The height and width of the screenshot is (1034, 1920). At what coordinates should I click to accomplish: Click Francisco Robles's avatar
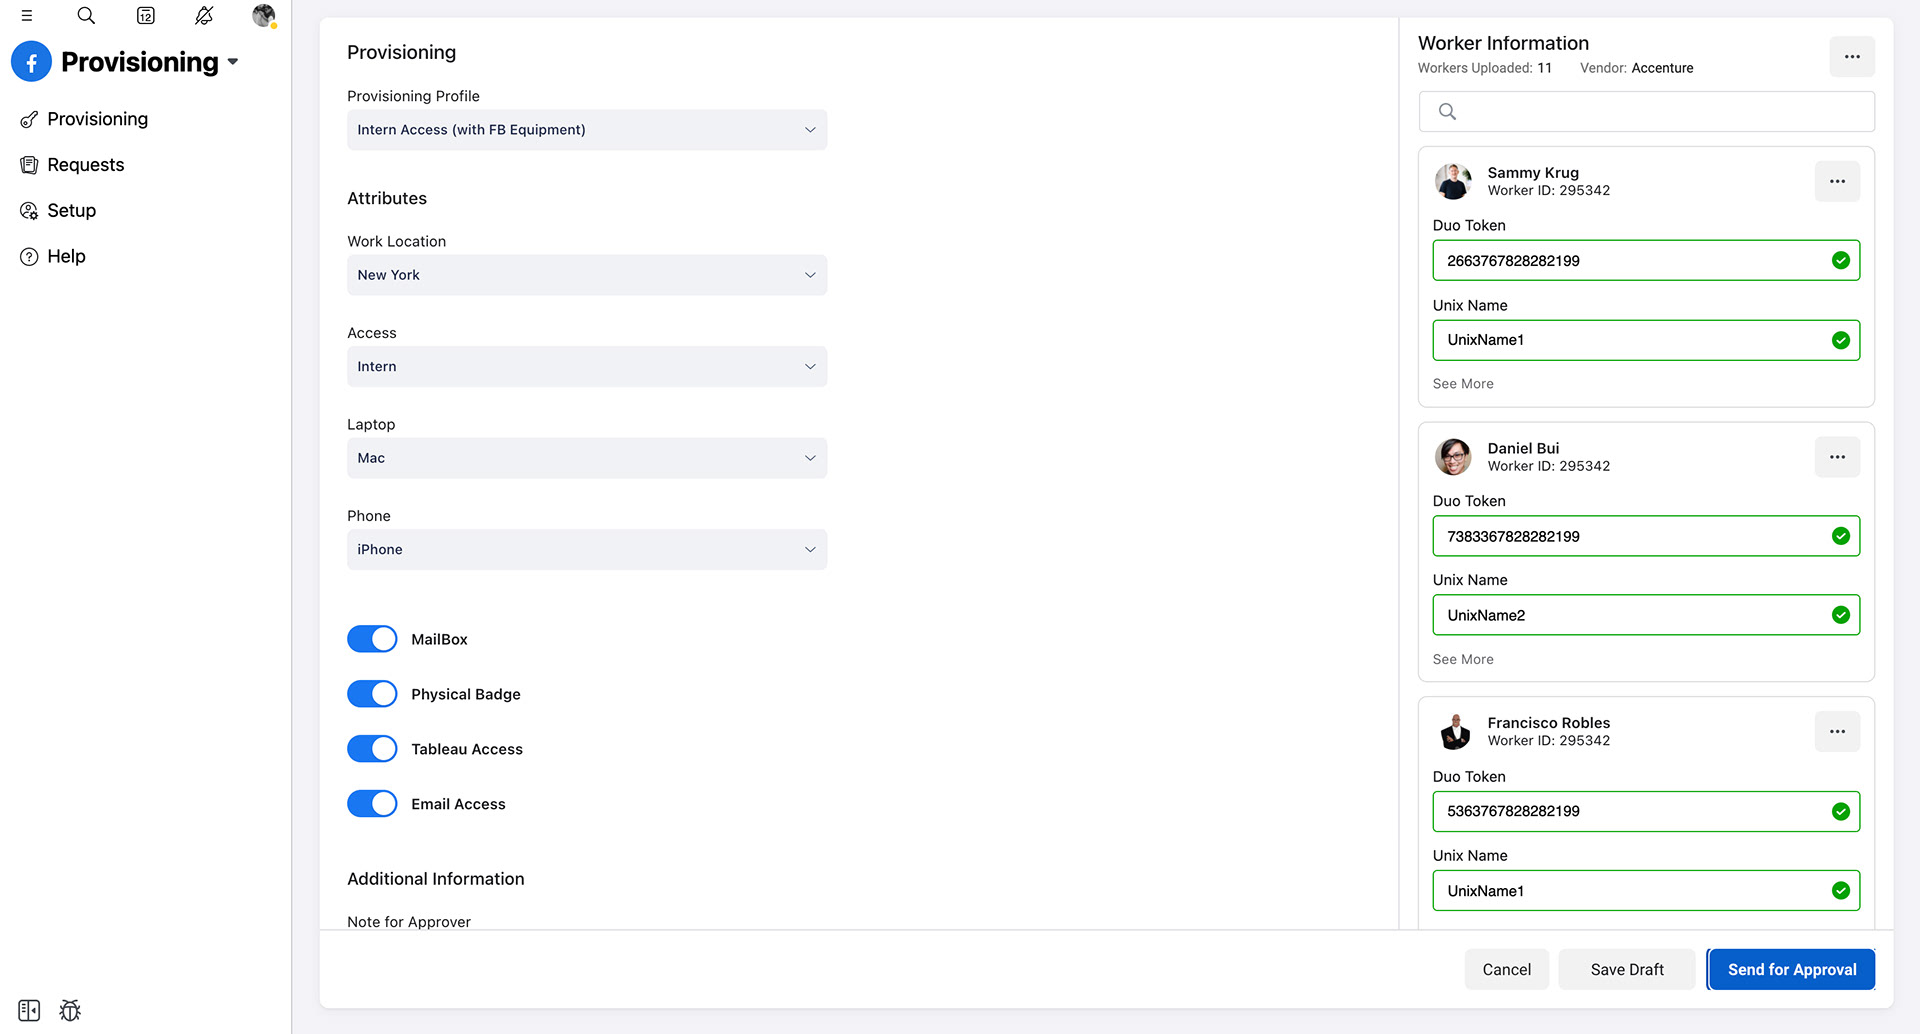1455,732
